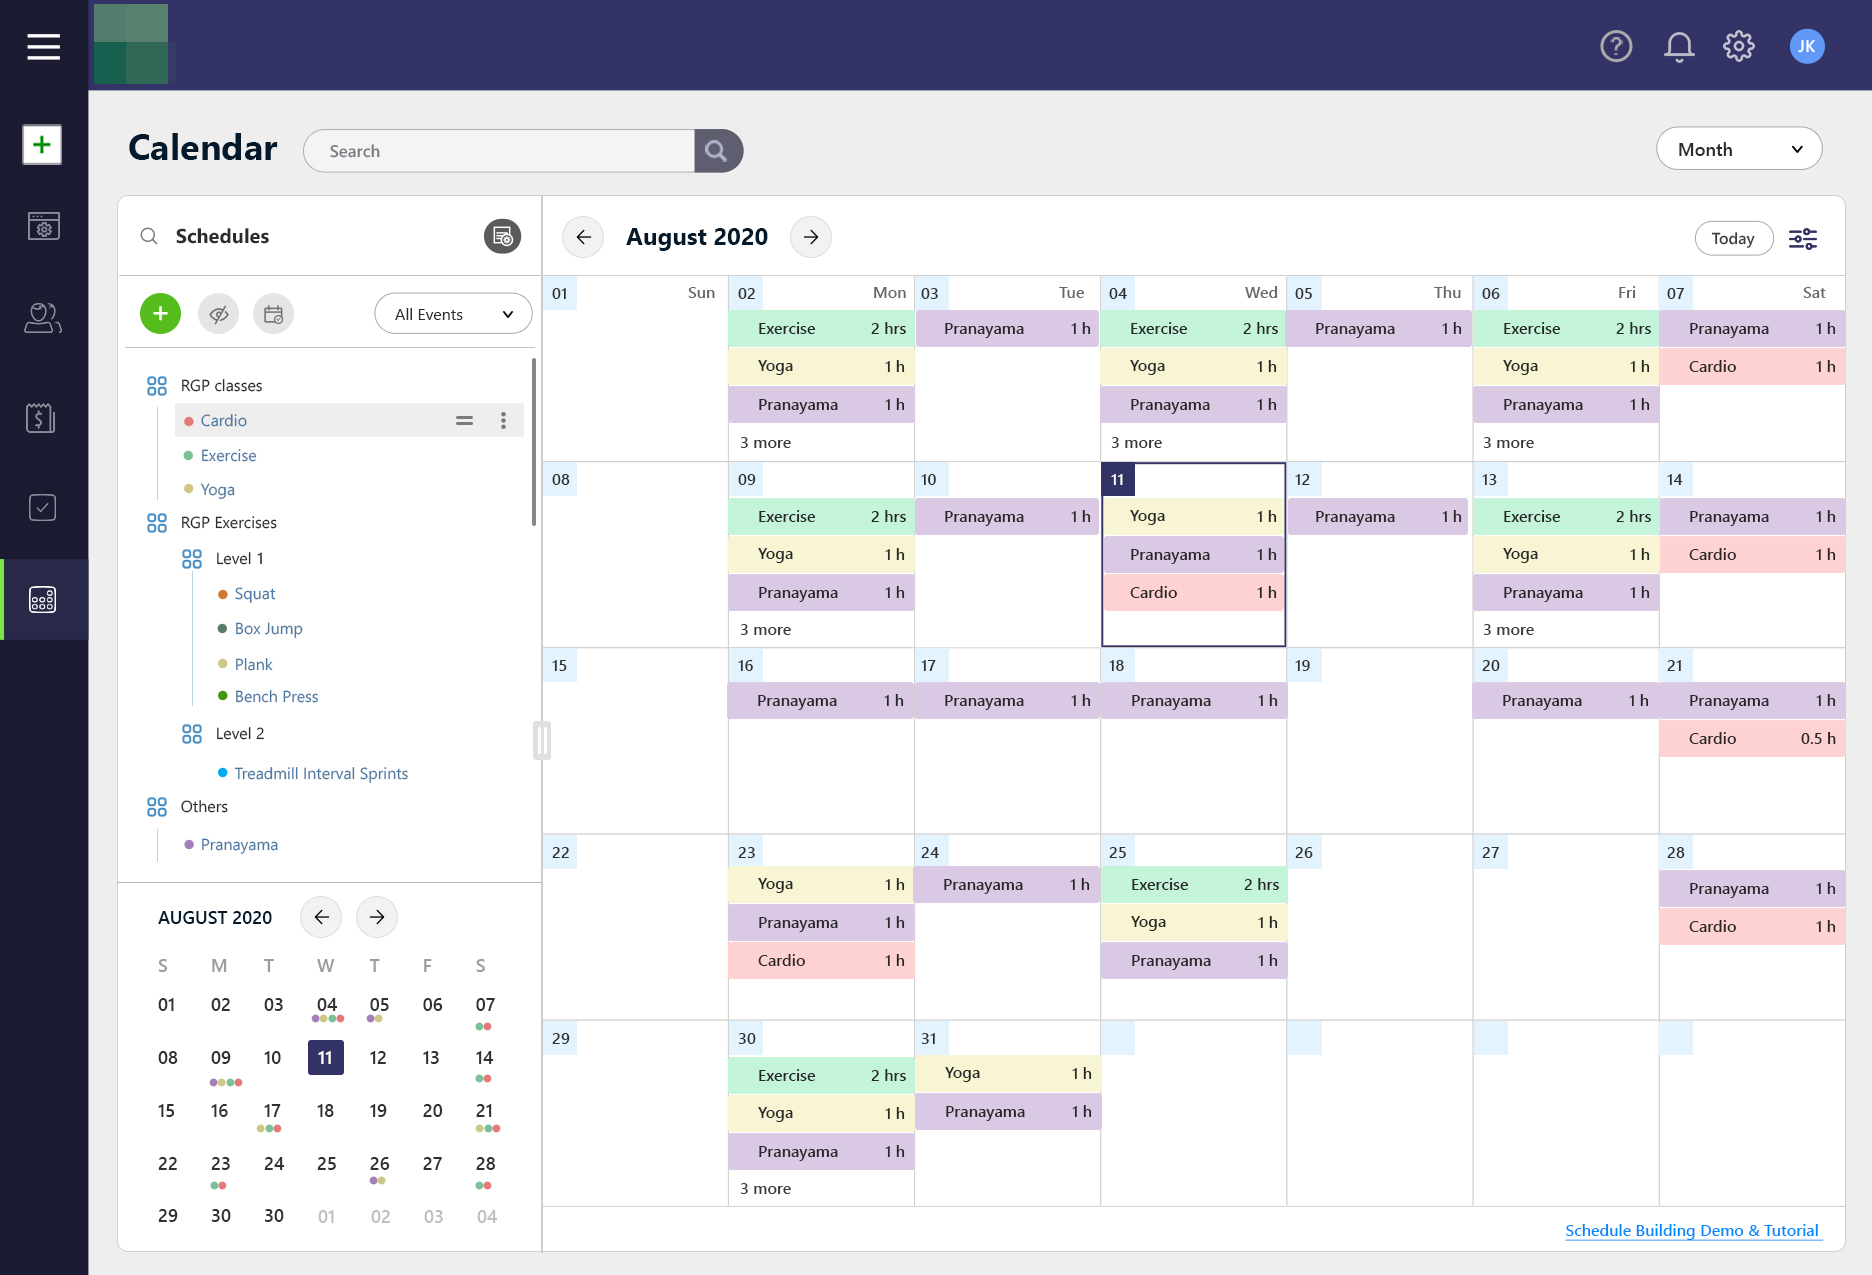Open the calendar grid sidebar icon
Viewport: 1872px width, 1275px height.
click(x=43, y=599)
